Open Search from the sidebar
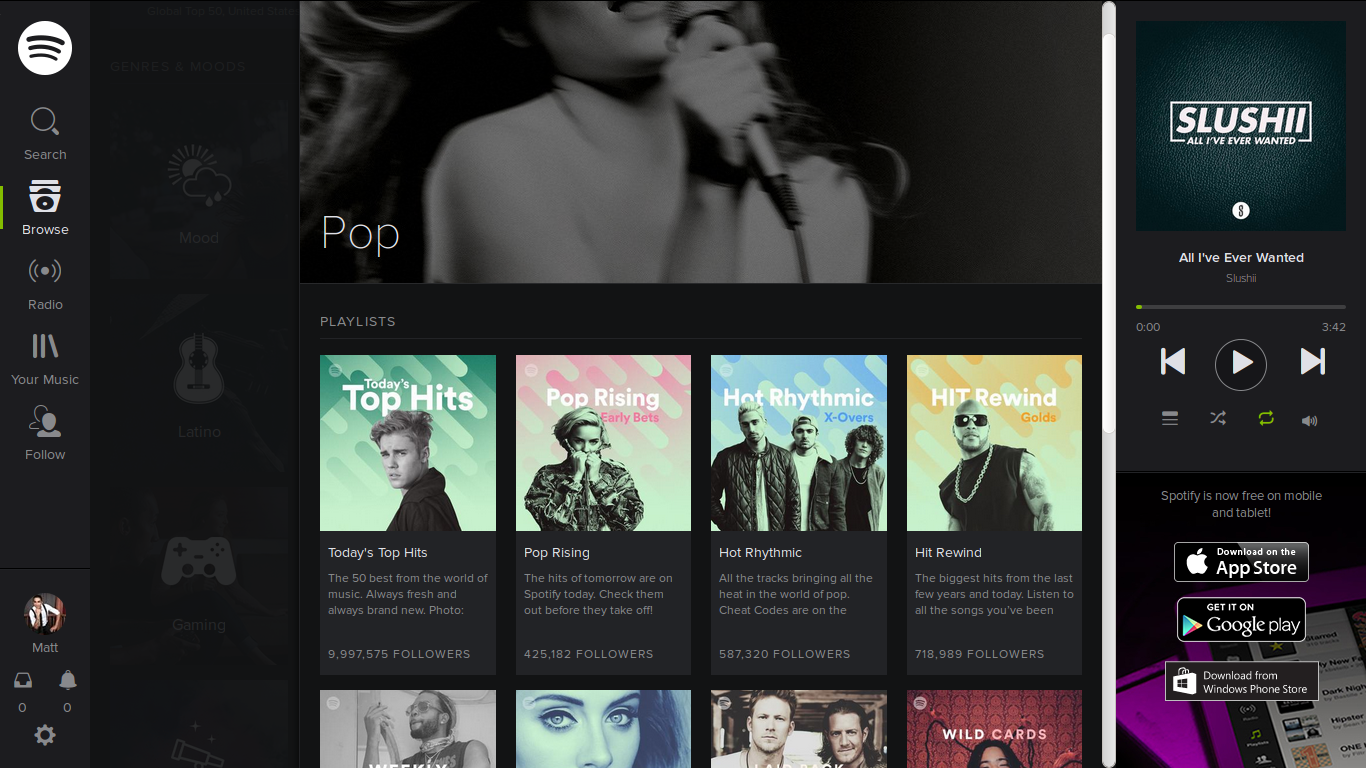This screenshot has width=1366, height=768. (45, 133)
